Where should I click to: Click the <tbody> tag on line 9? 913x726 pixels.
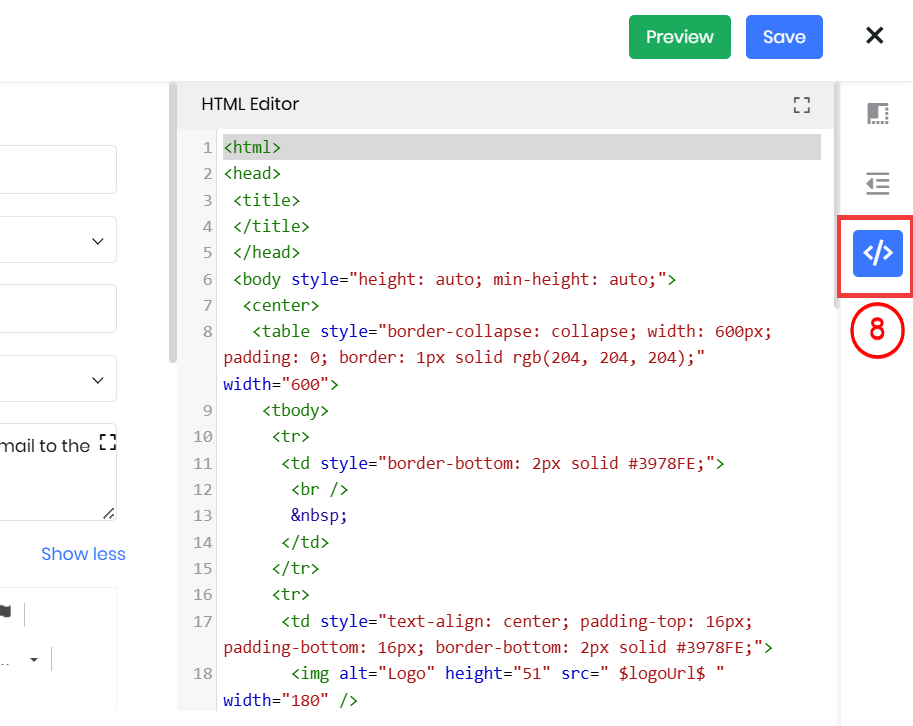[295, 410]
